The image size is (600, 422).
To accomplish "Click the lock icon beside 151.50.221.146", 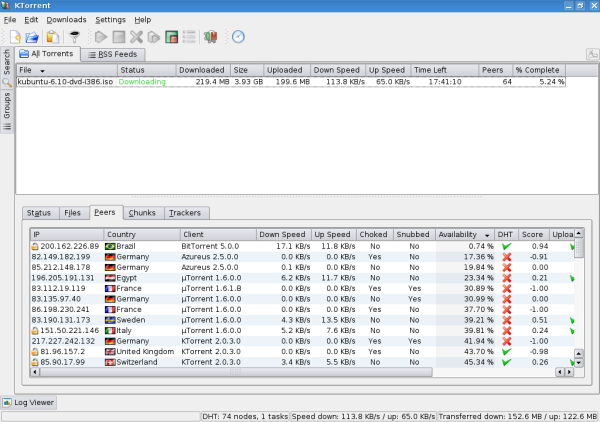I will click(35, 331).
